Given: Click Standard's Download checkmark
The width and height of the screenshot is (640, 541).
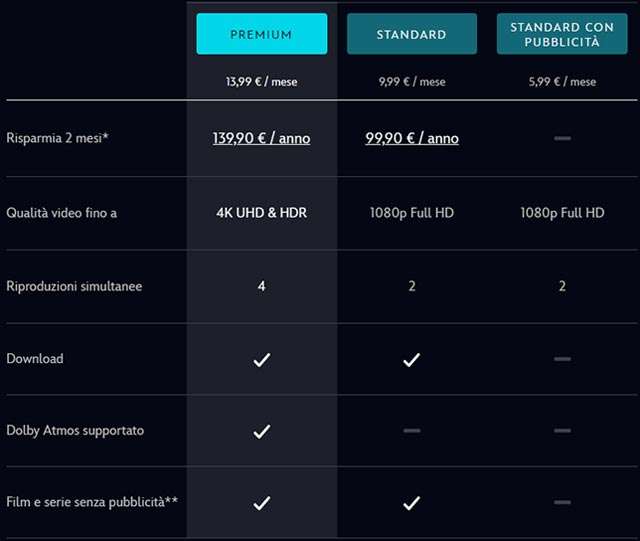Looking at the screenshot, I should [x=411, y=359].
